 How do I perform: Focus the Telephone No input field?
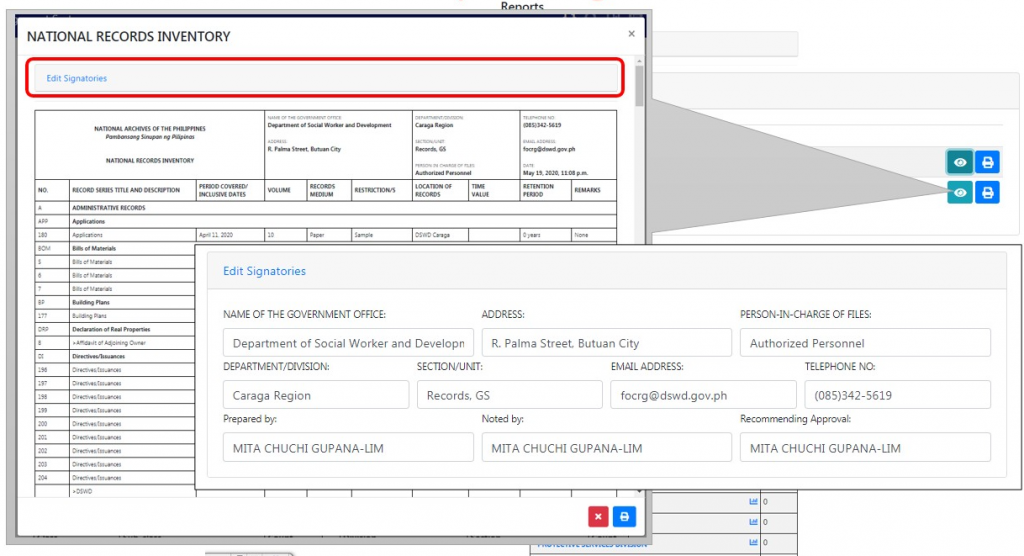[897, 395]
